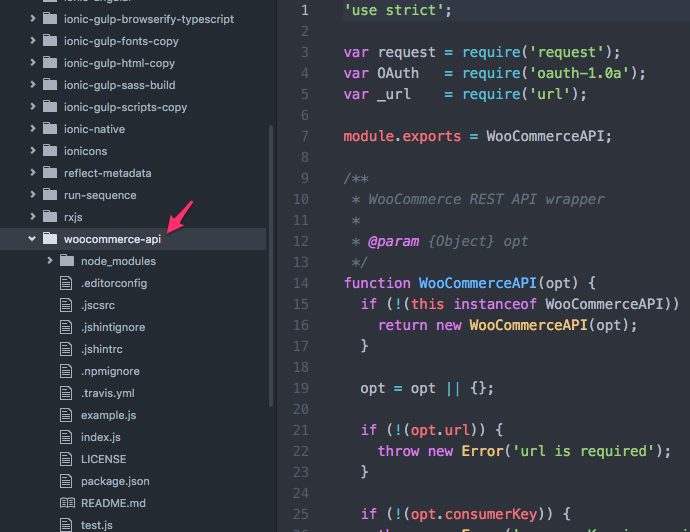Viewport: 690px width, 532px height.
Task: Click the ionic-gulp-sass-build folder icon
Action: [50, 84]
